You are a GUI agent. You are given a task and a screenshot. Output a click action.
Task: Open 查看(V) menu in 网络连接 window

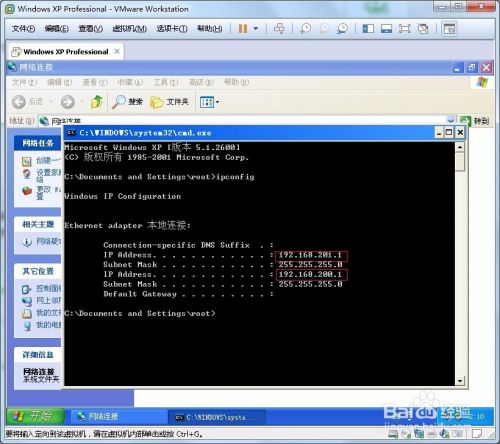(x=95, y=82)
